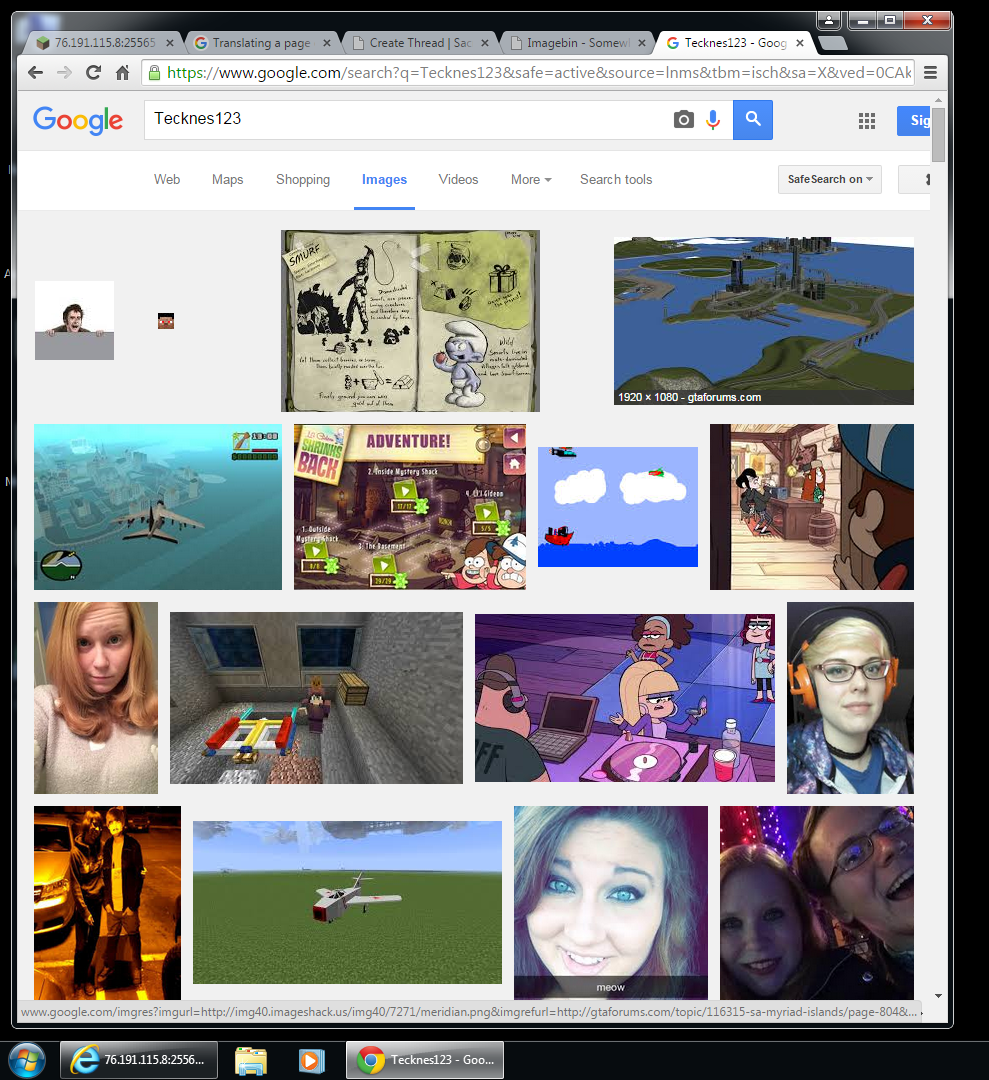
Task: Click the browser forward arrow
Action: pos(65,72)
